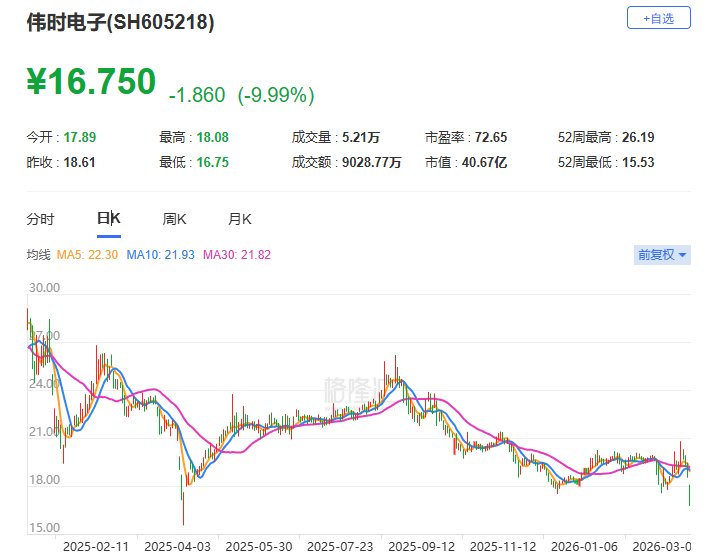The height and width of the screenshot is (557, 717).
Task: Open the 月K monthly chart tab
Action: pos(240,219)
